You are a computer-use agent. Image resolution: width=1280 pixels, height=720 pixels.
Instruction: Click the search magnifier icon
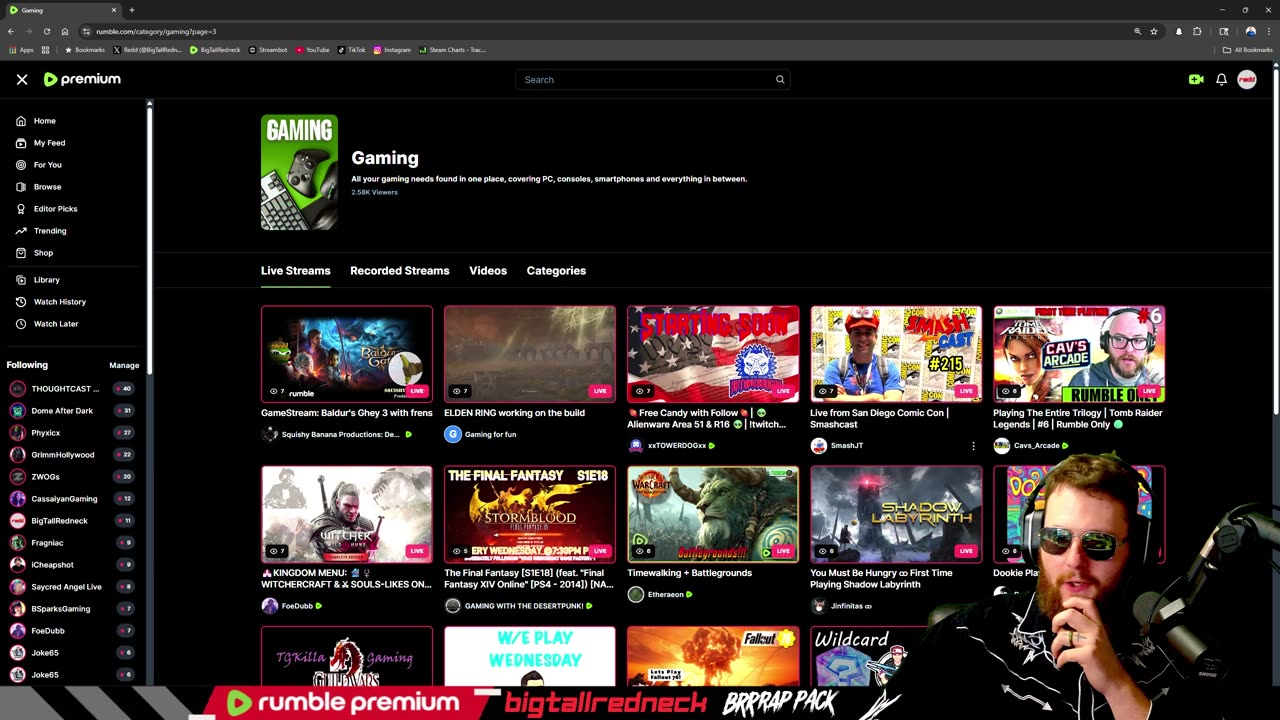tap(780, 80)
